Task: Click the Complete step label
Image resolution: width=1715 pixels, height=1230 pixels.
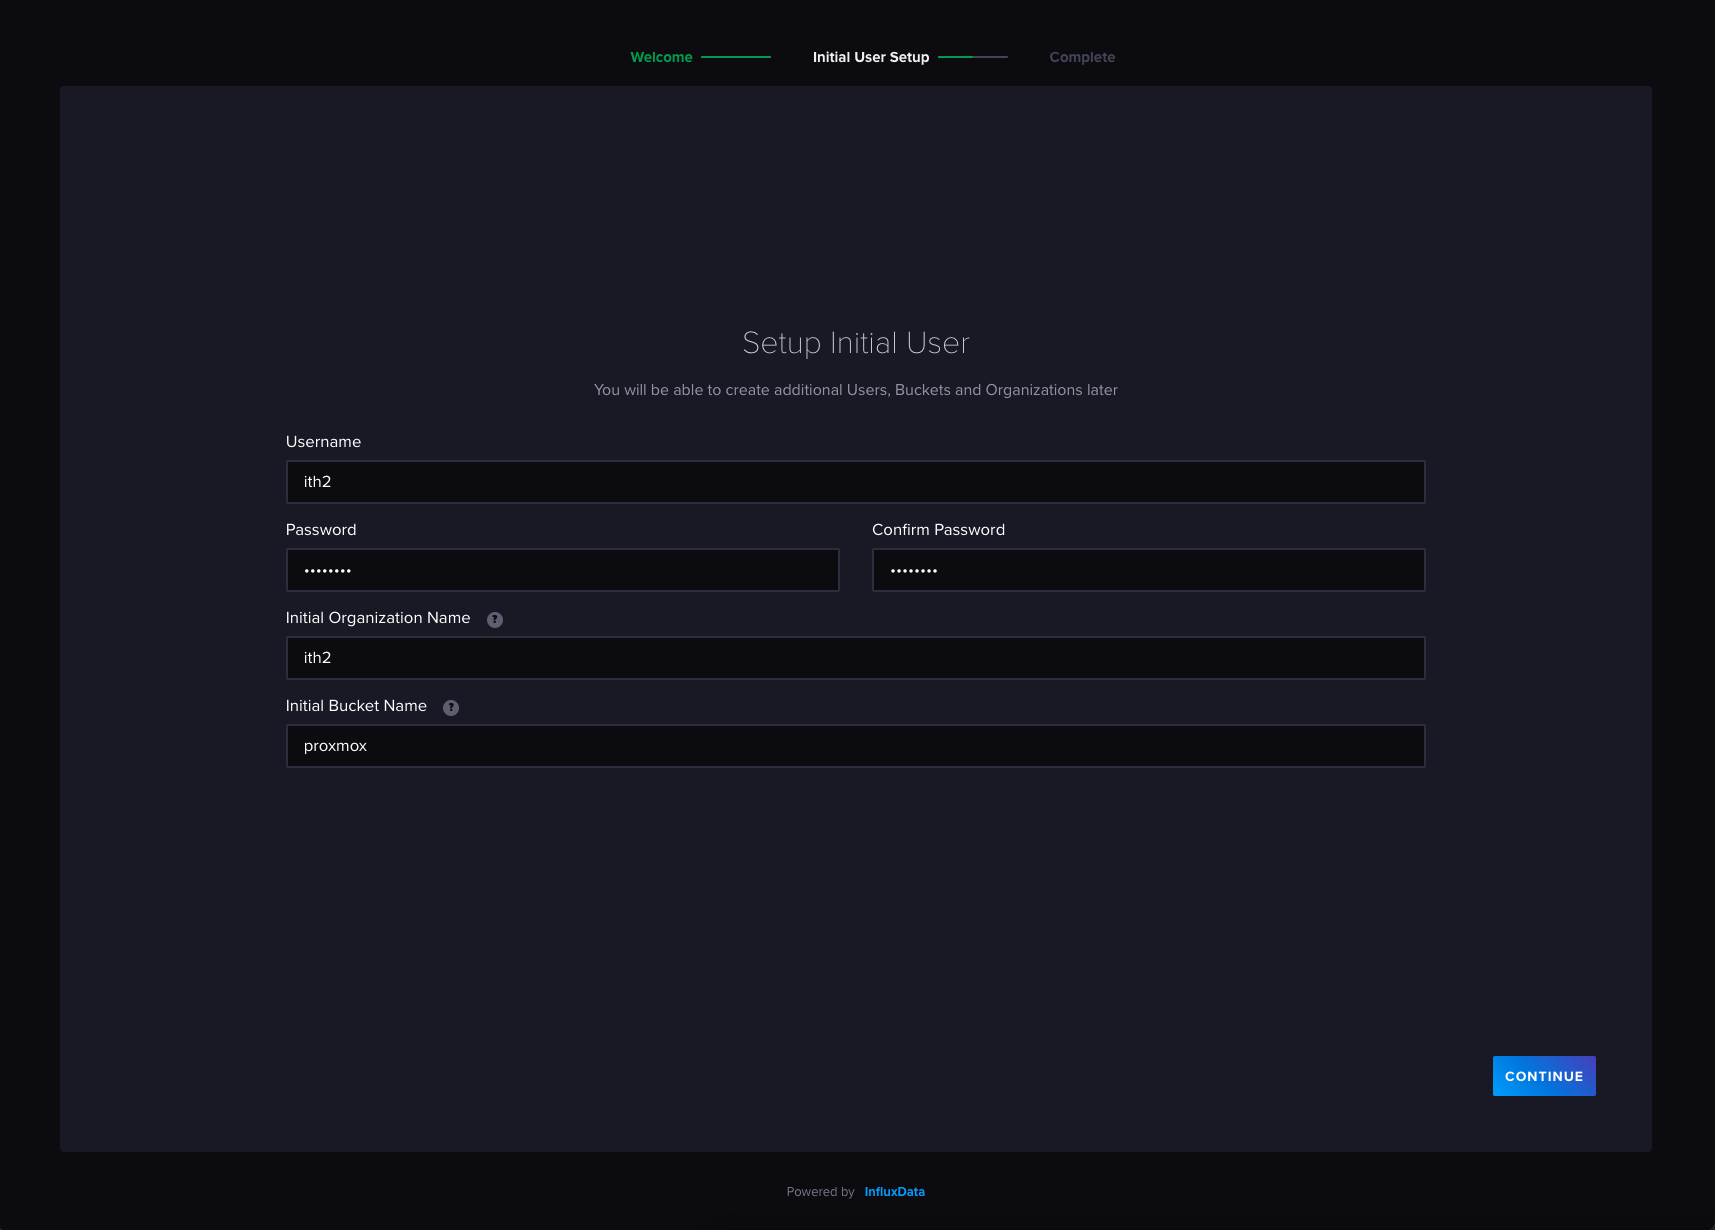Action: click(x=1082, y=57)
